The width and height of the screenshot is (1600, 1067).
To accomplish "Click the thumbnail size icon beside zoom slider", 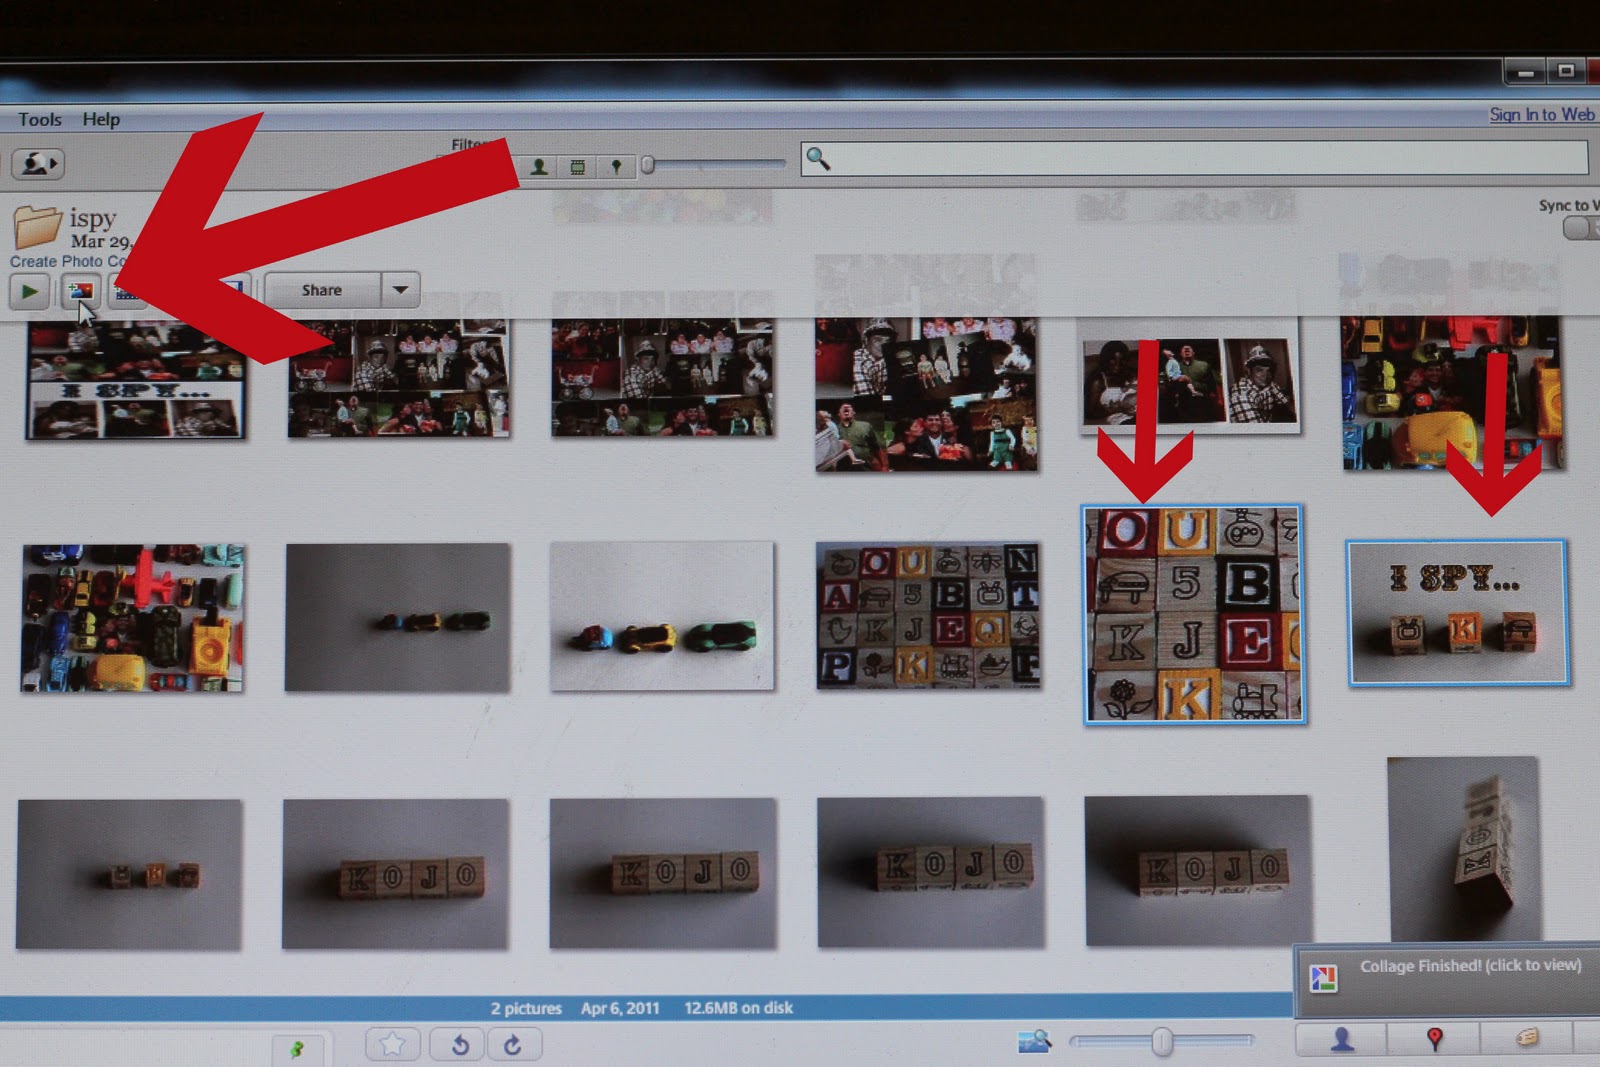I will tap(1034, 1042).
